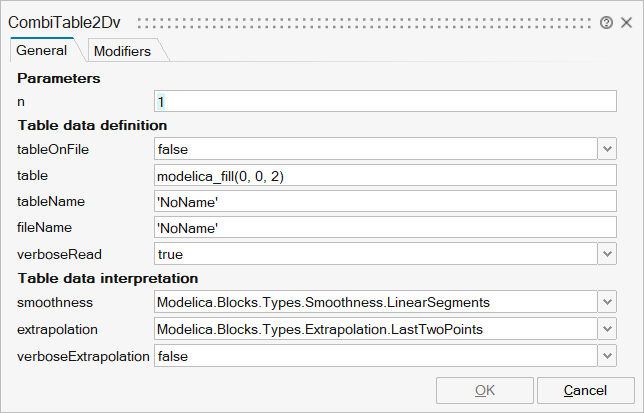Click the OK button
This screenshot has width=644, height=413.
[x=484, y=390]
